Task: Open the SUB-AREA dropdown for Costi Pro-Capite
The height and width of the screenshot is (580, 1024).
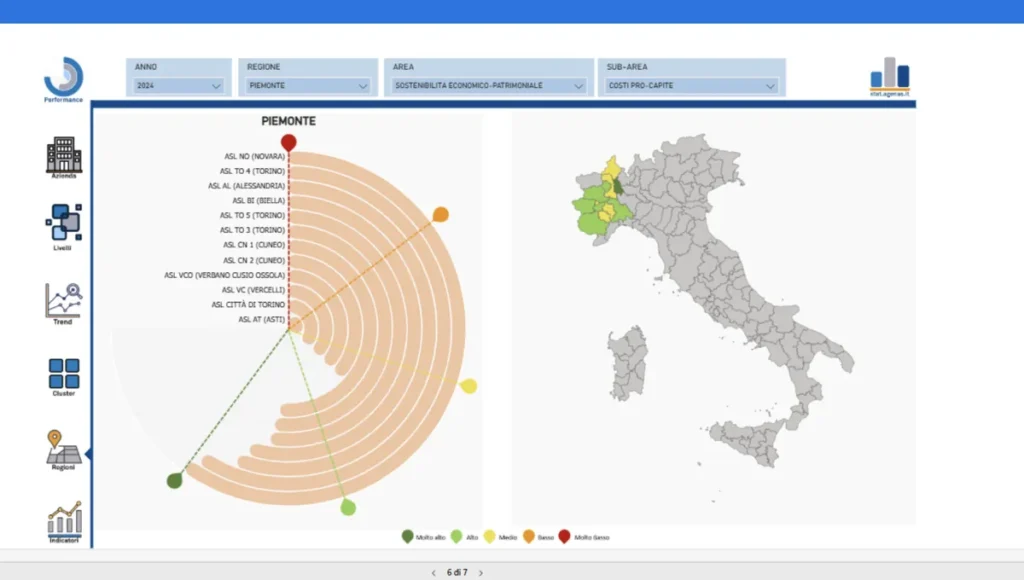Action: point(691,85)
